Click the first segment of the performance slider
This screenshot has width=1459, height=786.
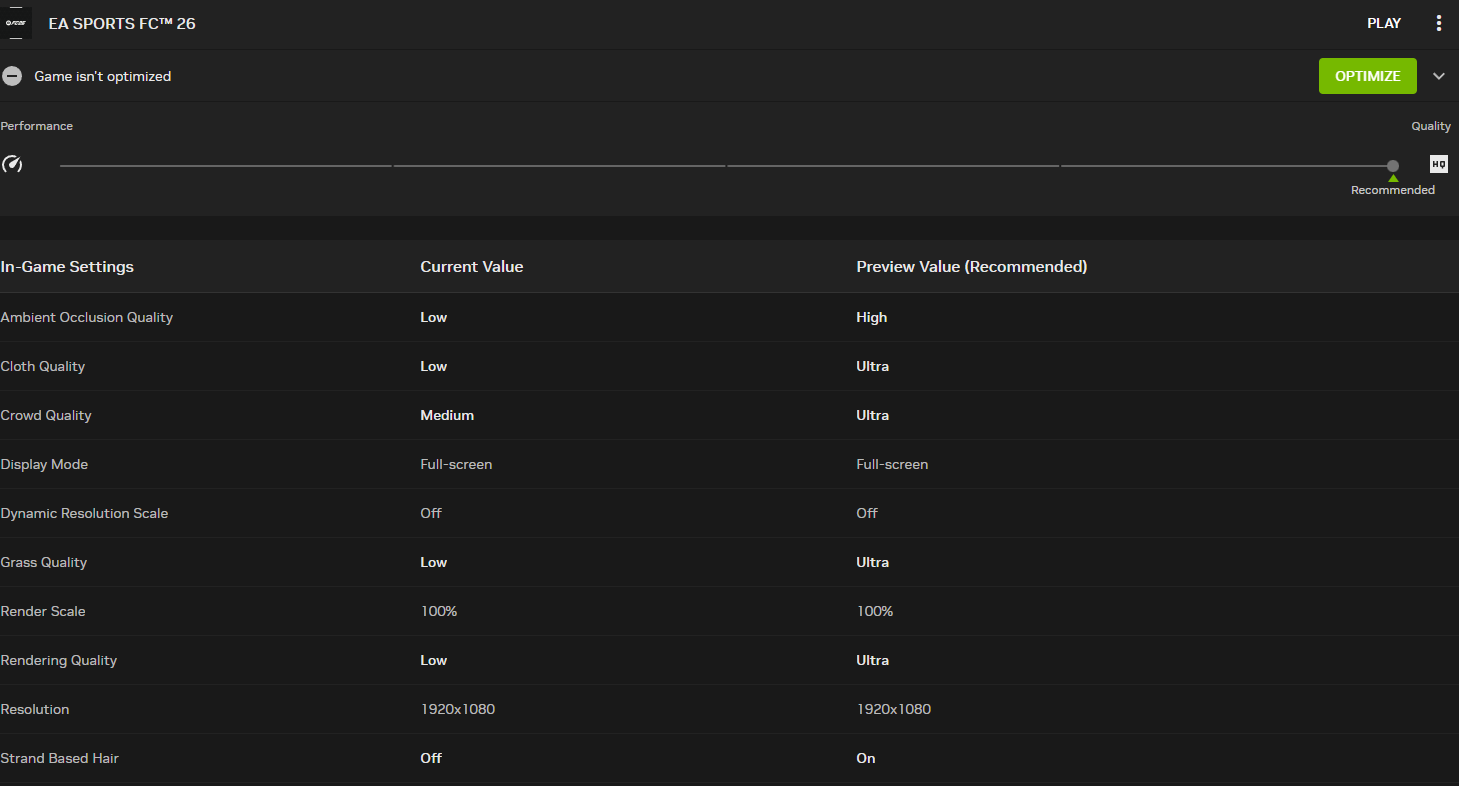[x=225, y=165]
